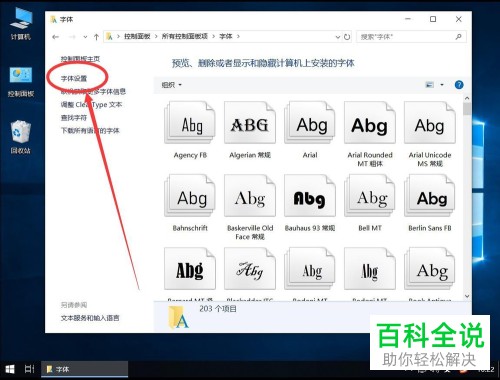Change the view layout icon
This screenshot has width=500, height=380.
point(430,85)
